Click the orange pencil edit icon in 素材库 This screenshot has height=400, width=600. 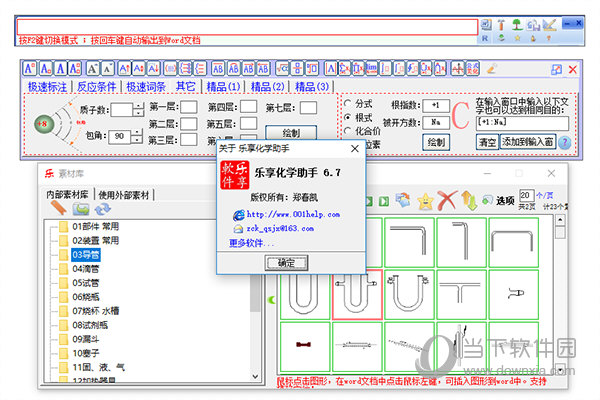[58, 208]
